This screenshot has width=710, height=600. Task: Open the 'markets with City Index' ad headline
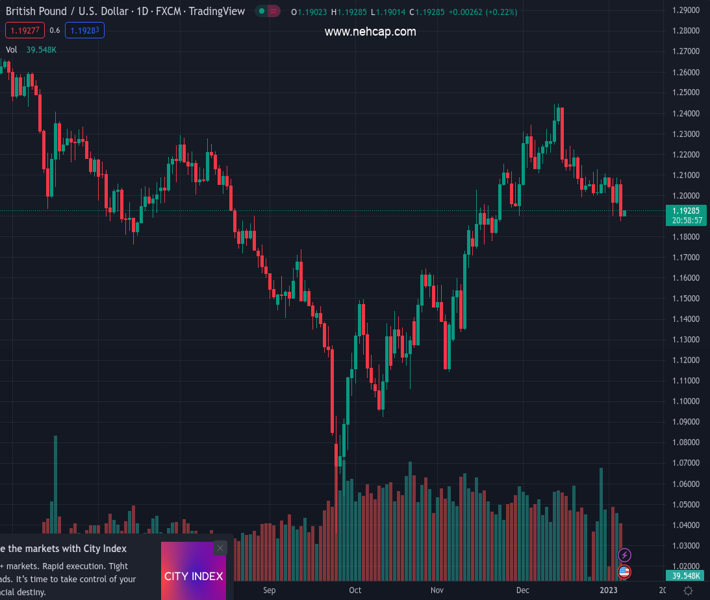pyautogui.click(x=64, y=549)
